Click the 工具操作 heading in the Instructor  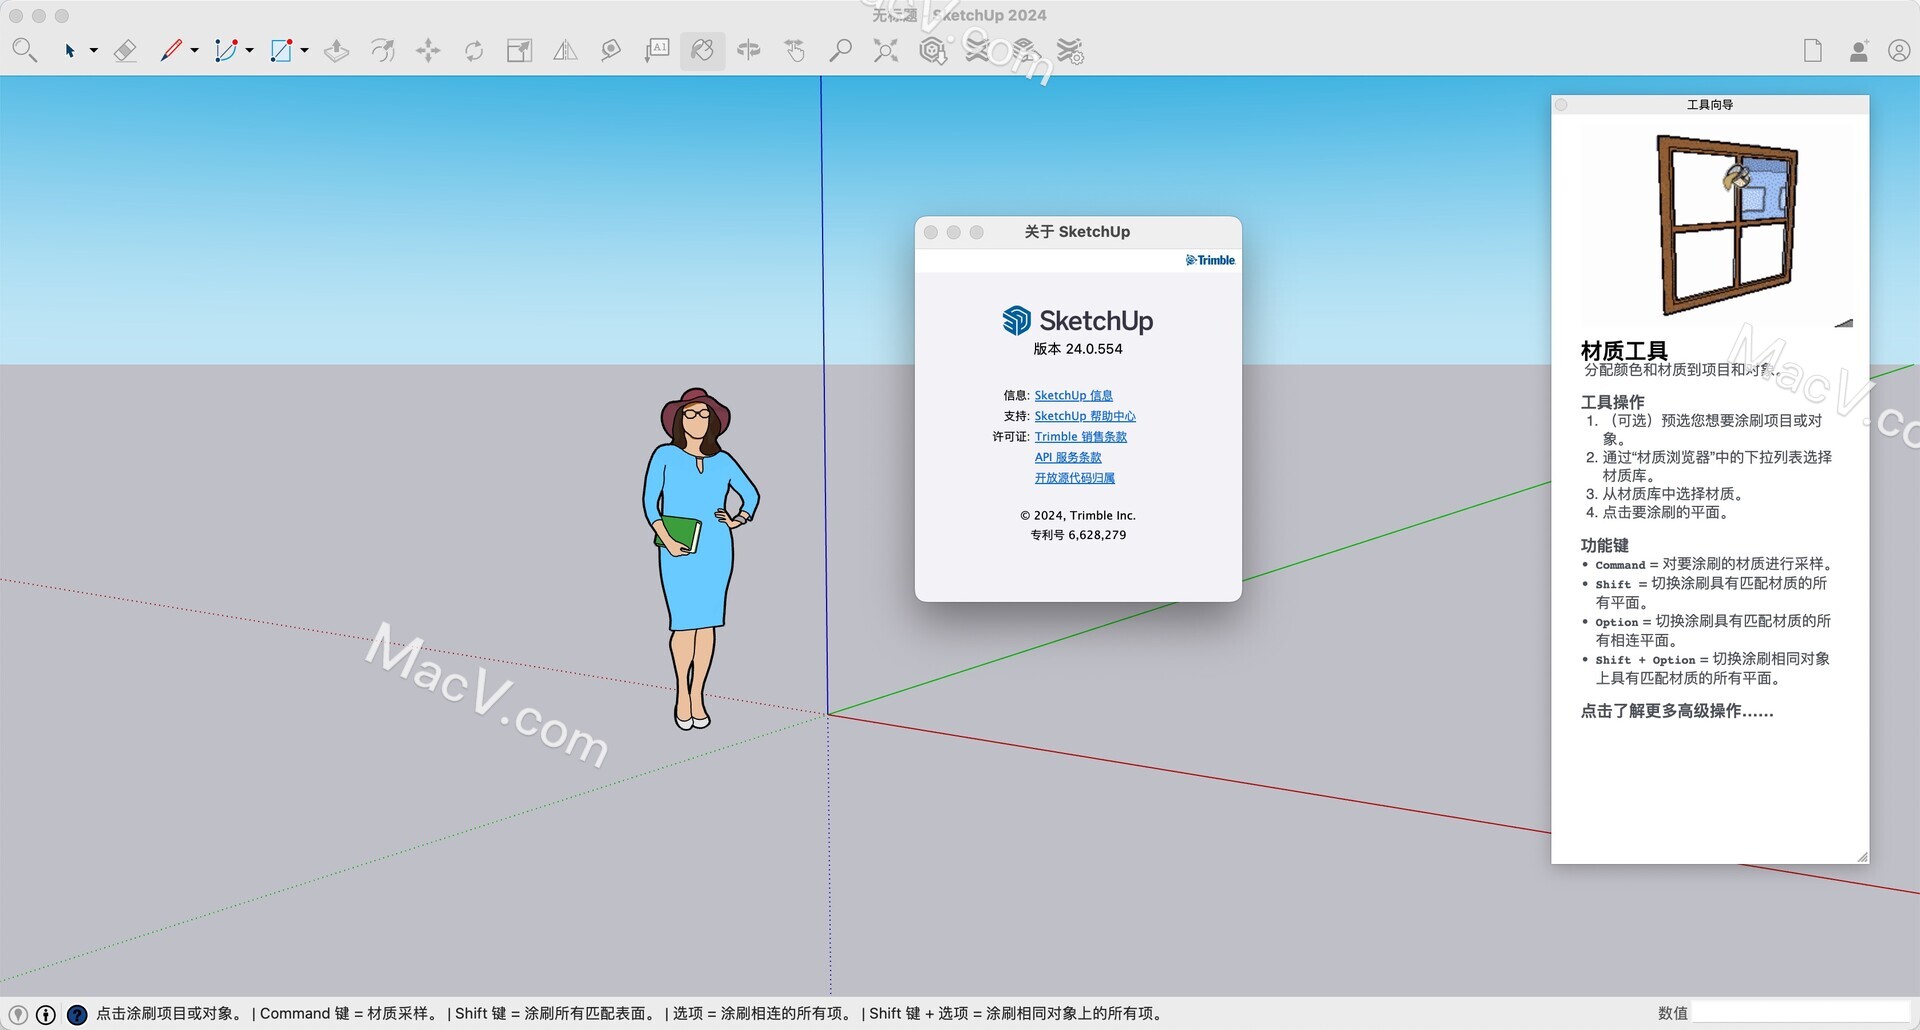(1612, 402)
